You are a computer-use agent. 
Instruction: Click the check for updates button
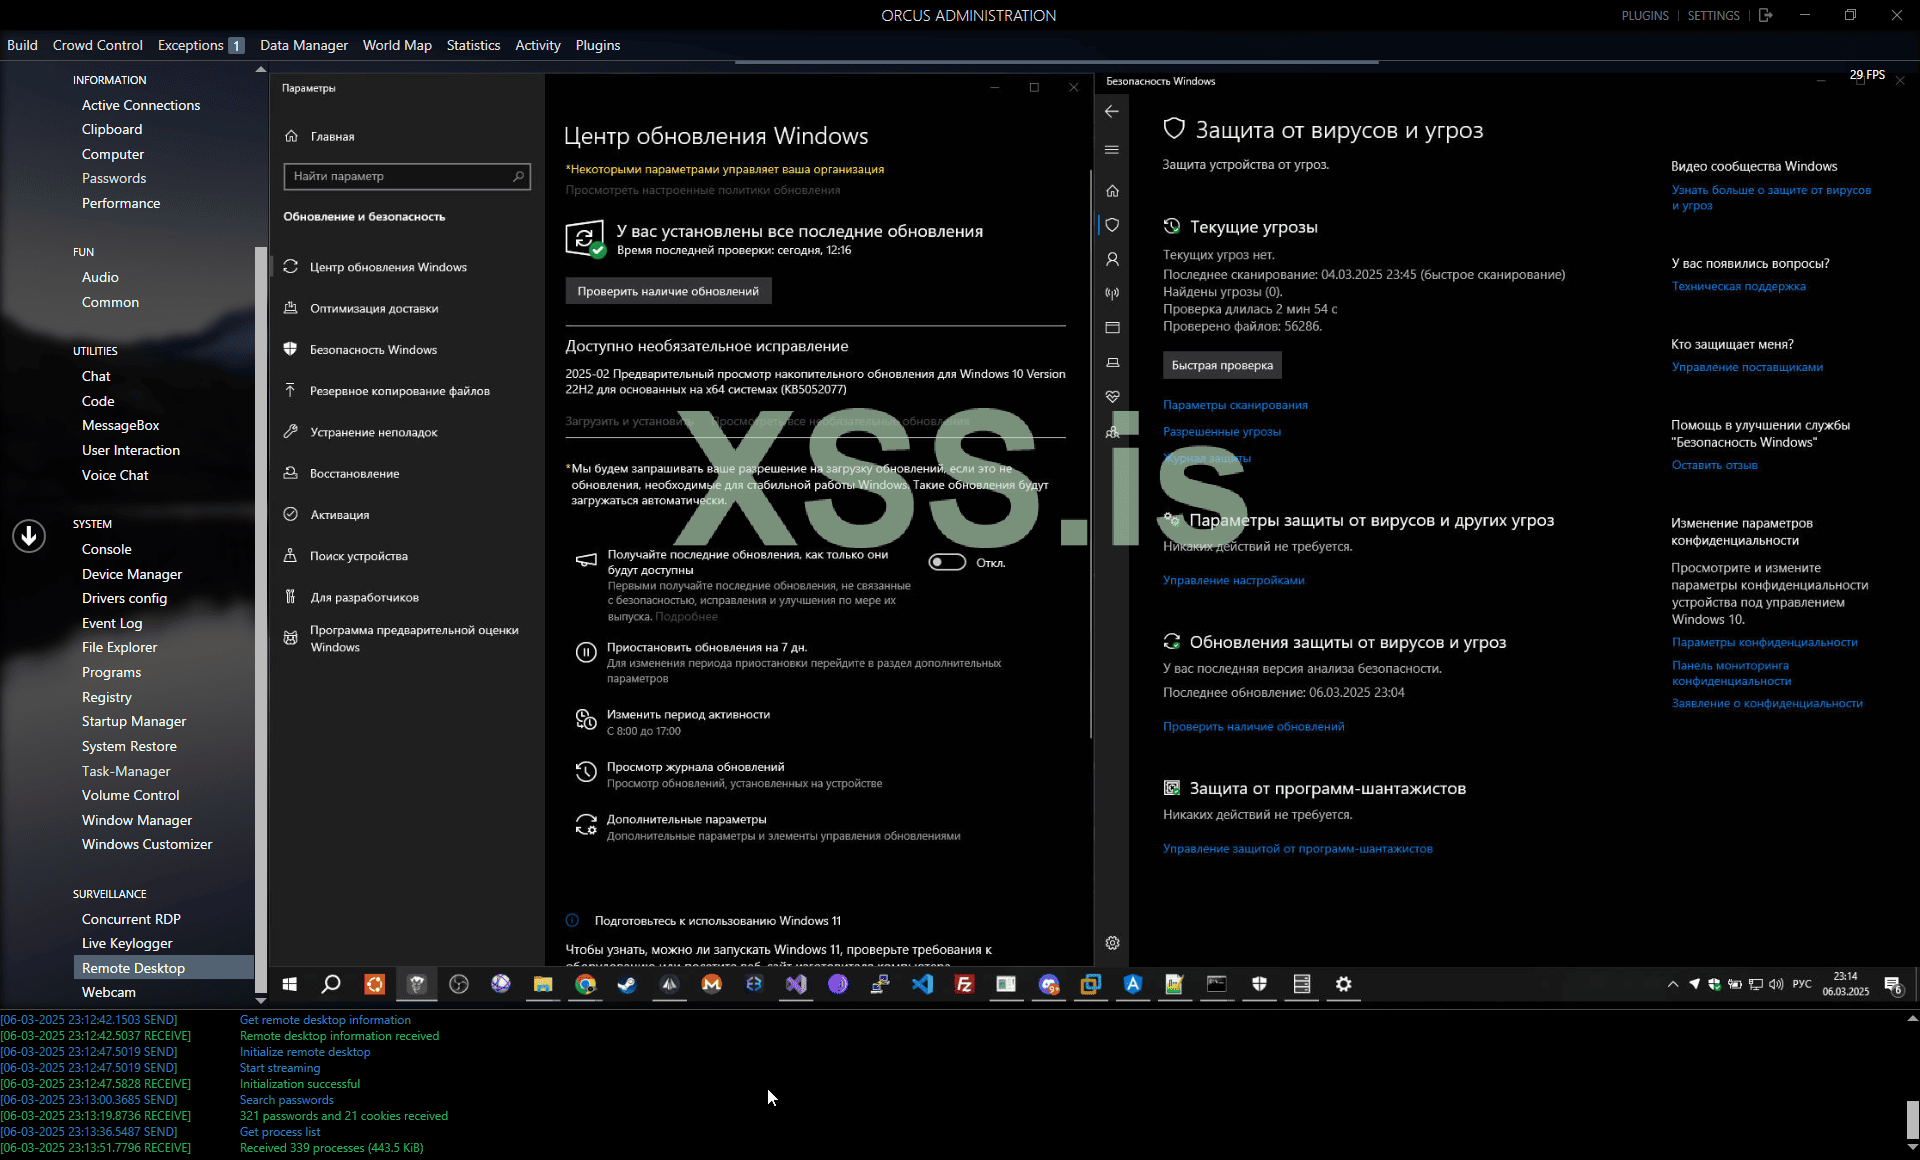[x=668, y=291]
